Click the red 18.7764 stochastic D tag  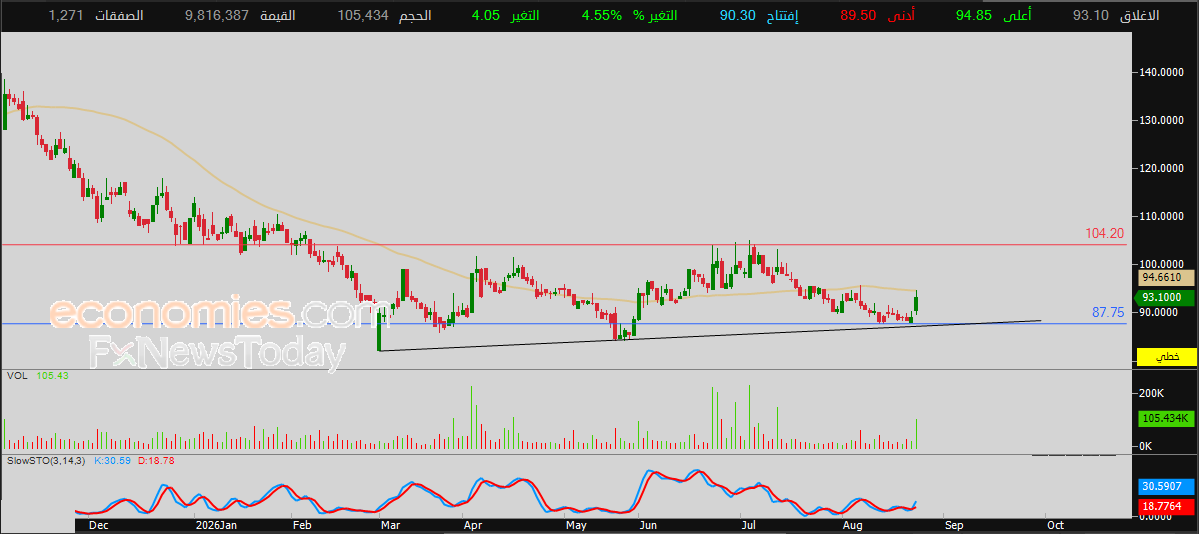tap(1166, 506)
